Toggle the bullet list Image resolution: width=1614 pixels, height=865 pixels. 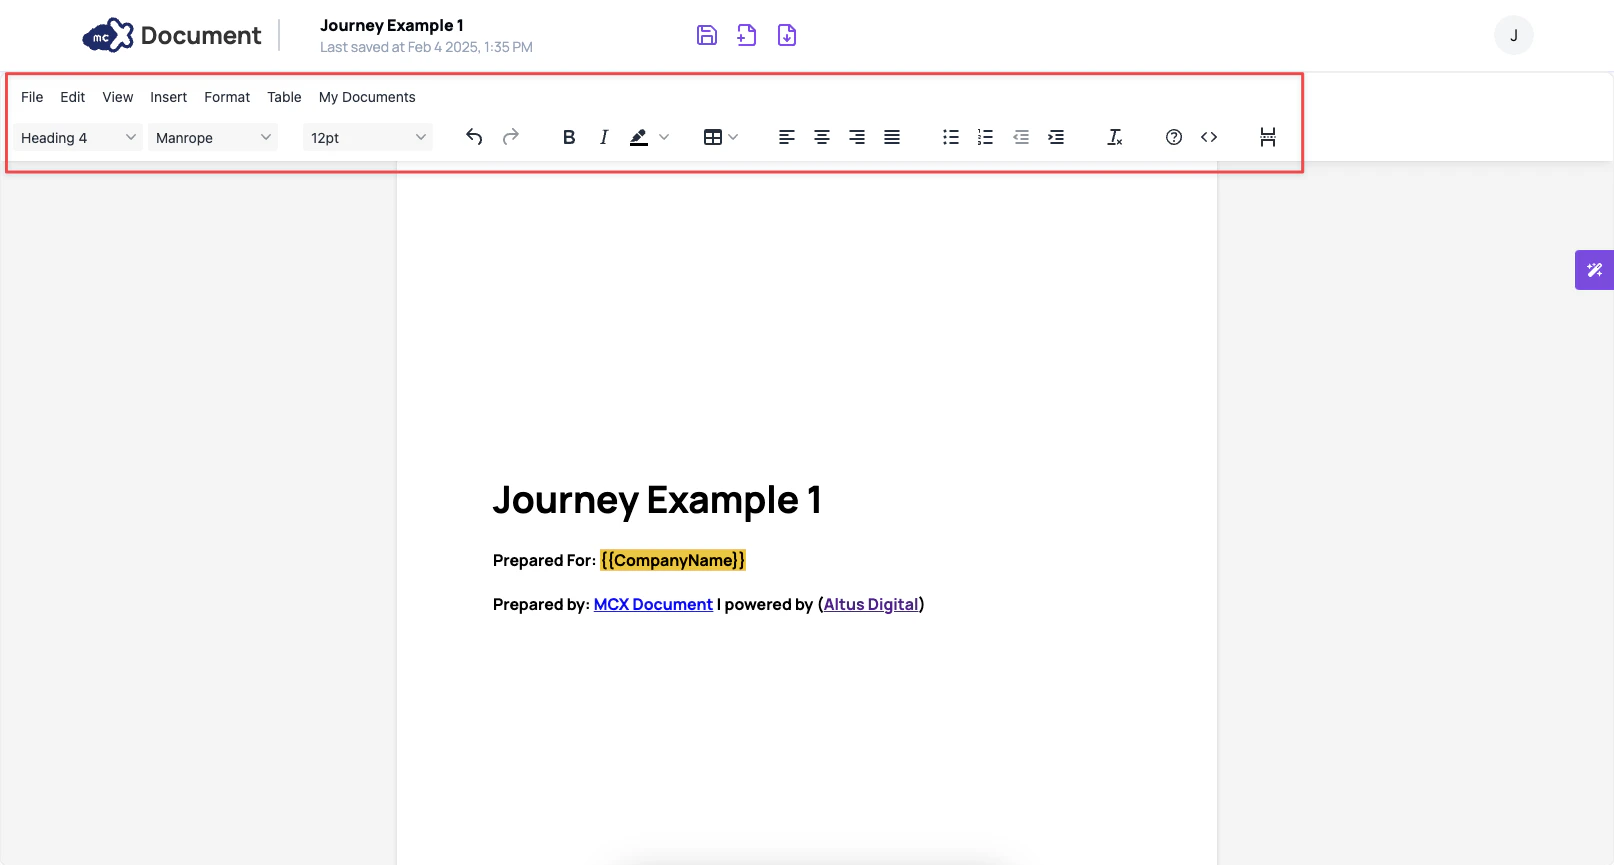951,137
